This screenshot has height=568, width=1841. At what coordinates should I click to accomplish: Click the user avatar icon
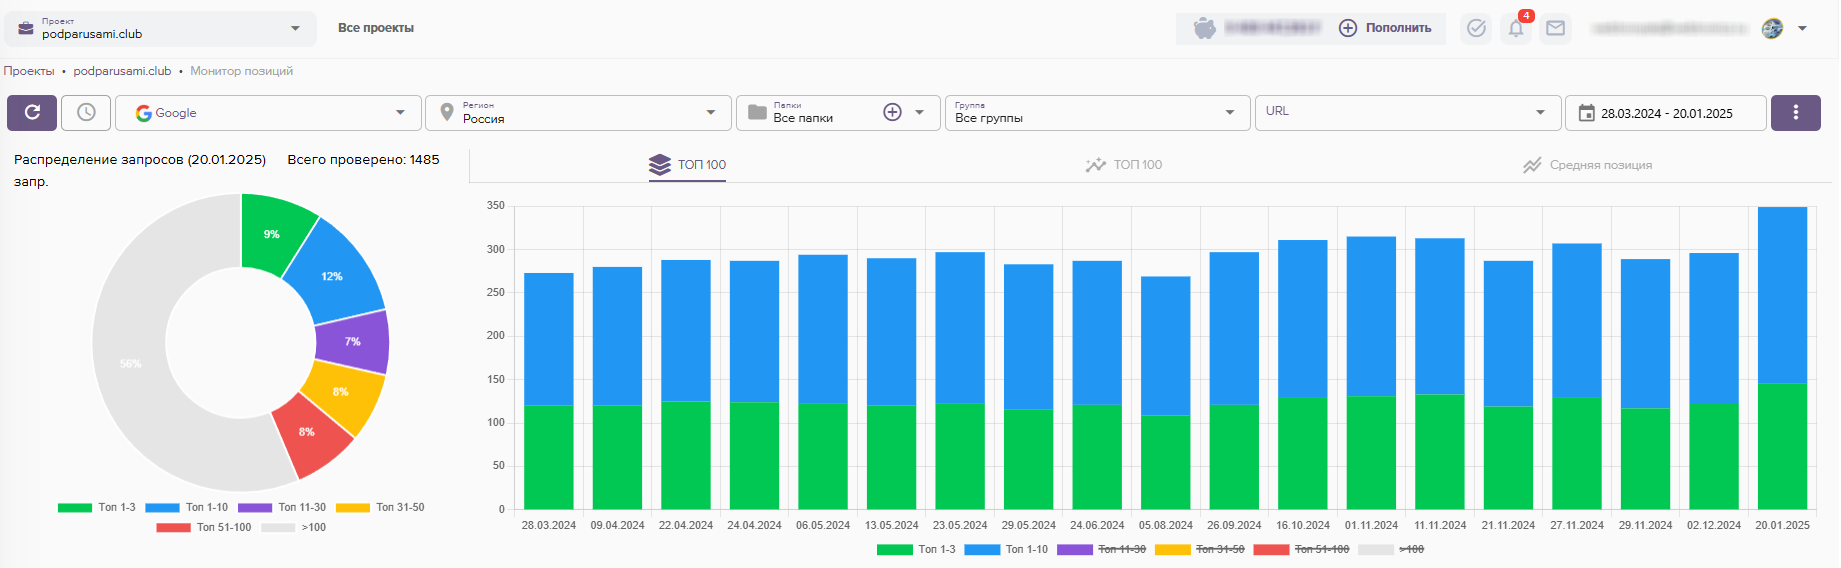(x=1772, y=28)
